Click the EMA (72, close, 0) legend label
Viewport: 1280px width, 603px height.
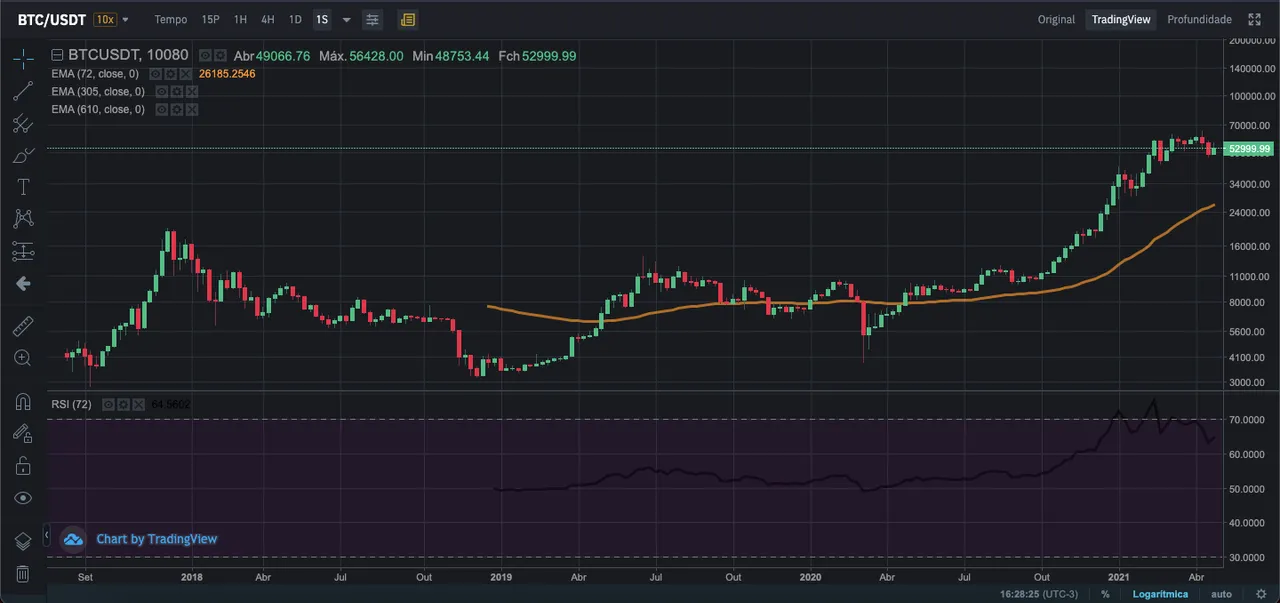pyautogui.click(x=95, y=74)
